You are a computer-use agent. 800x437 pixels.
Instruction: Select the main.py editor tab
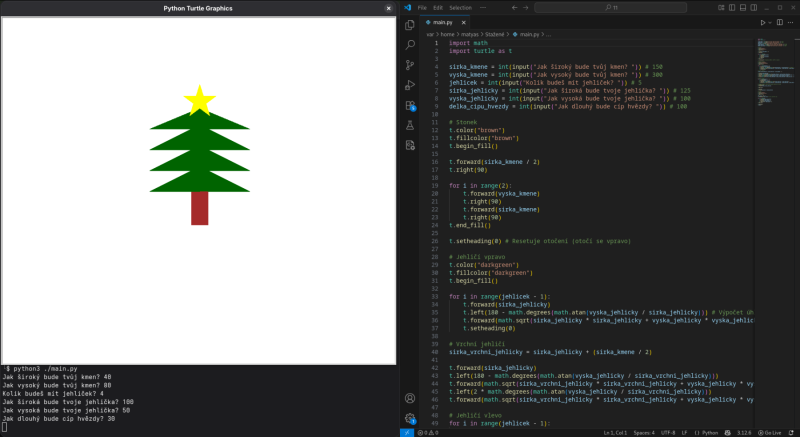coord(442,21)
